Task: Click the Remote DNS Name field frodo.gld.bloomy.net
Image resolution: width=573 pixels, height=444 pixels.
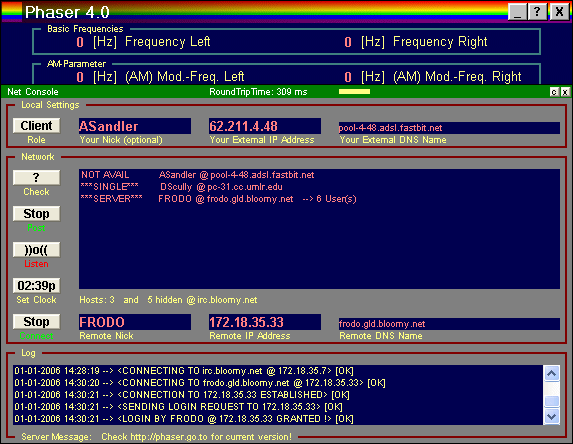Action: [449, 324]
